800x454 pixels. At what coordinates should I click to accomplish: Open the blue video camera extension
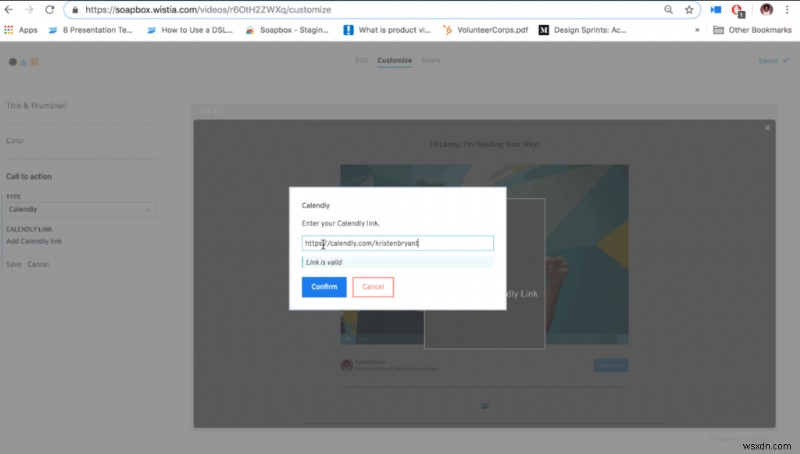point(716,10)
